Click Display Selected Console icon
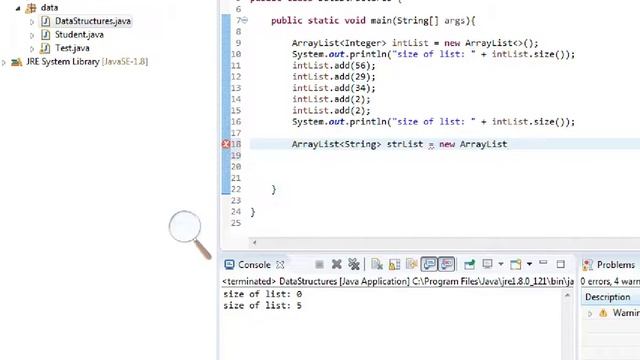Viewport: 640px width, 360px height. pyautogui.click(x=487, y=264)
